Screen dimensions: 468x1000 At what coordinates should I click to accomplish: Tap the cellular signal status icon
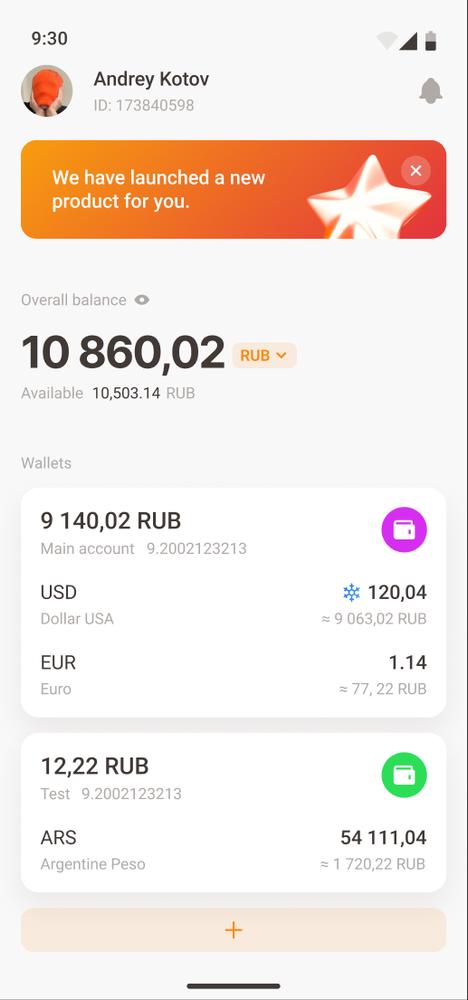click(408, 41)
